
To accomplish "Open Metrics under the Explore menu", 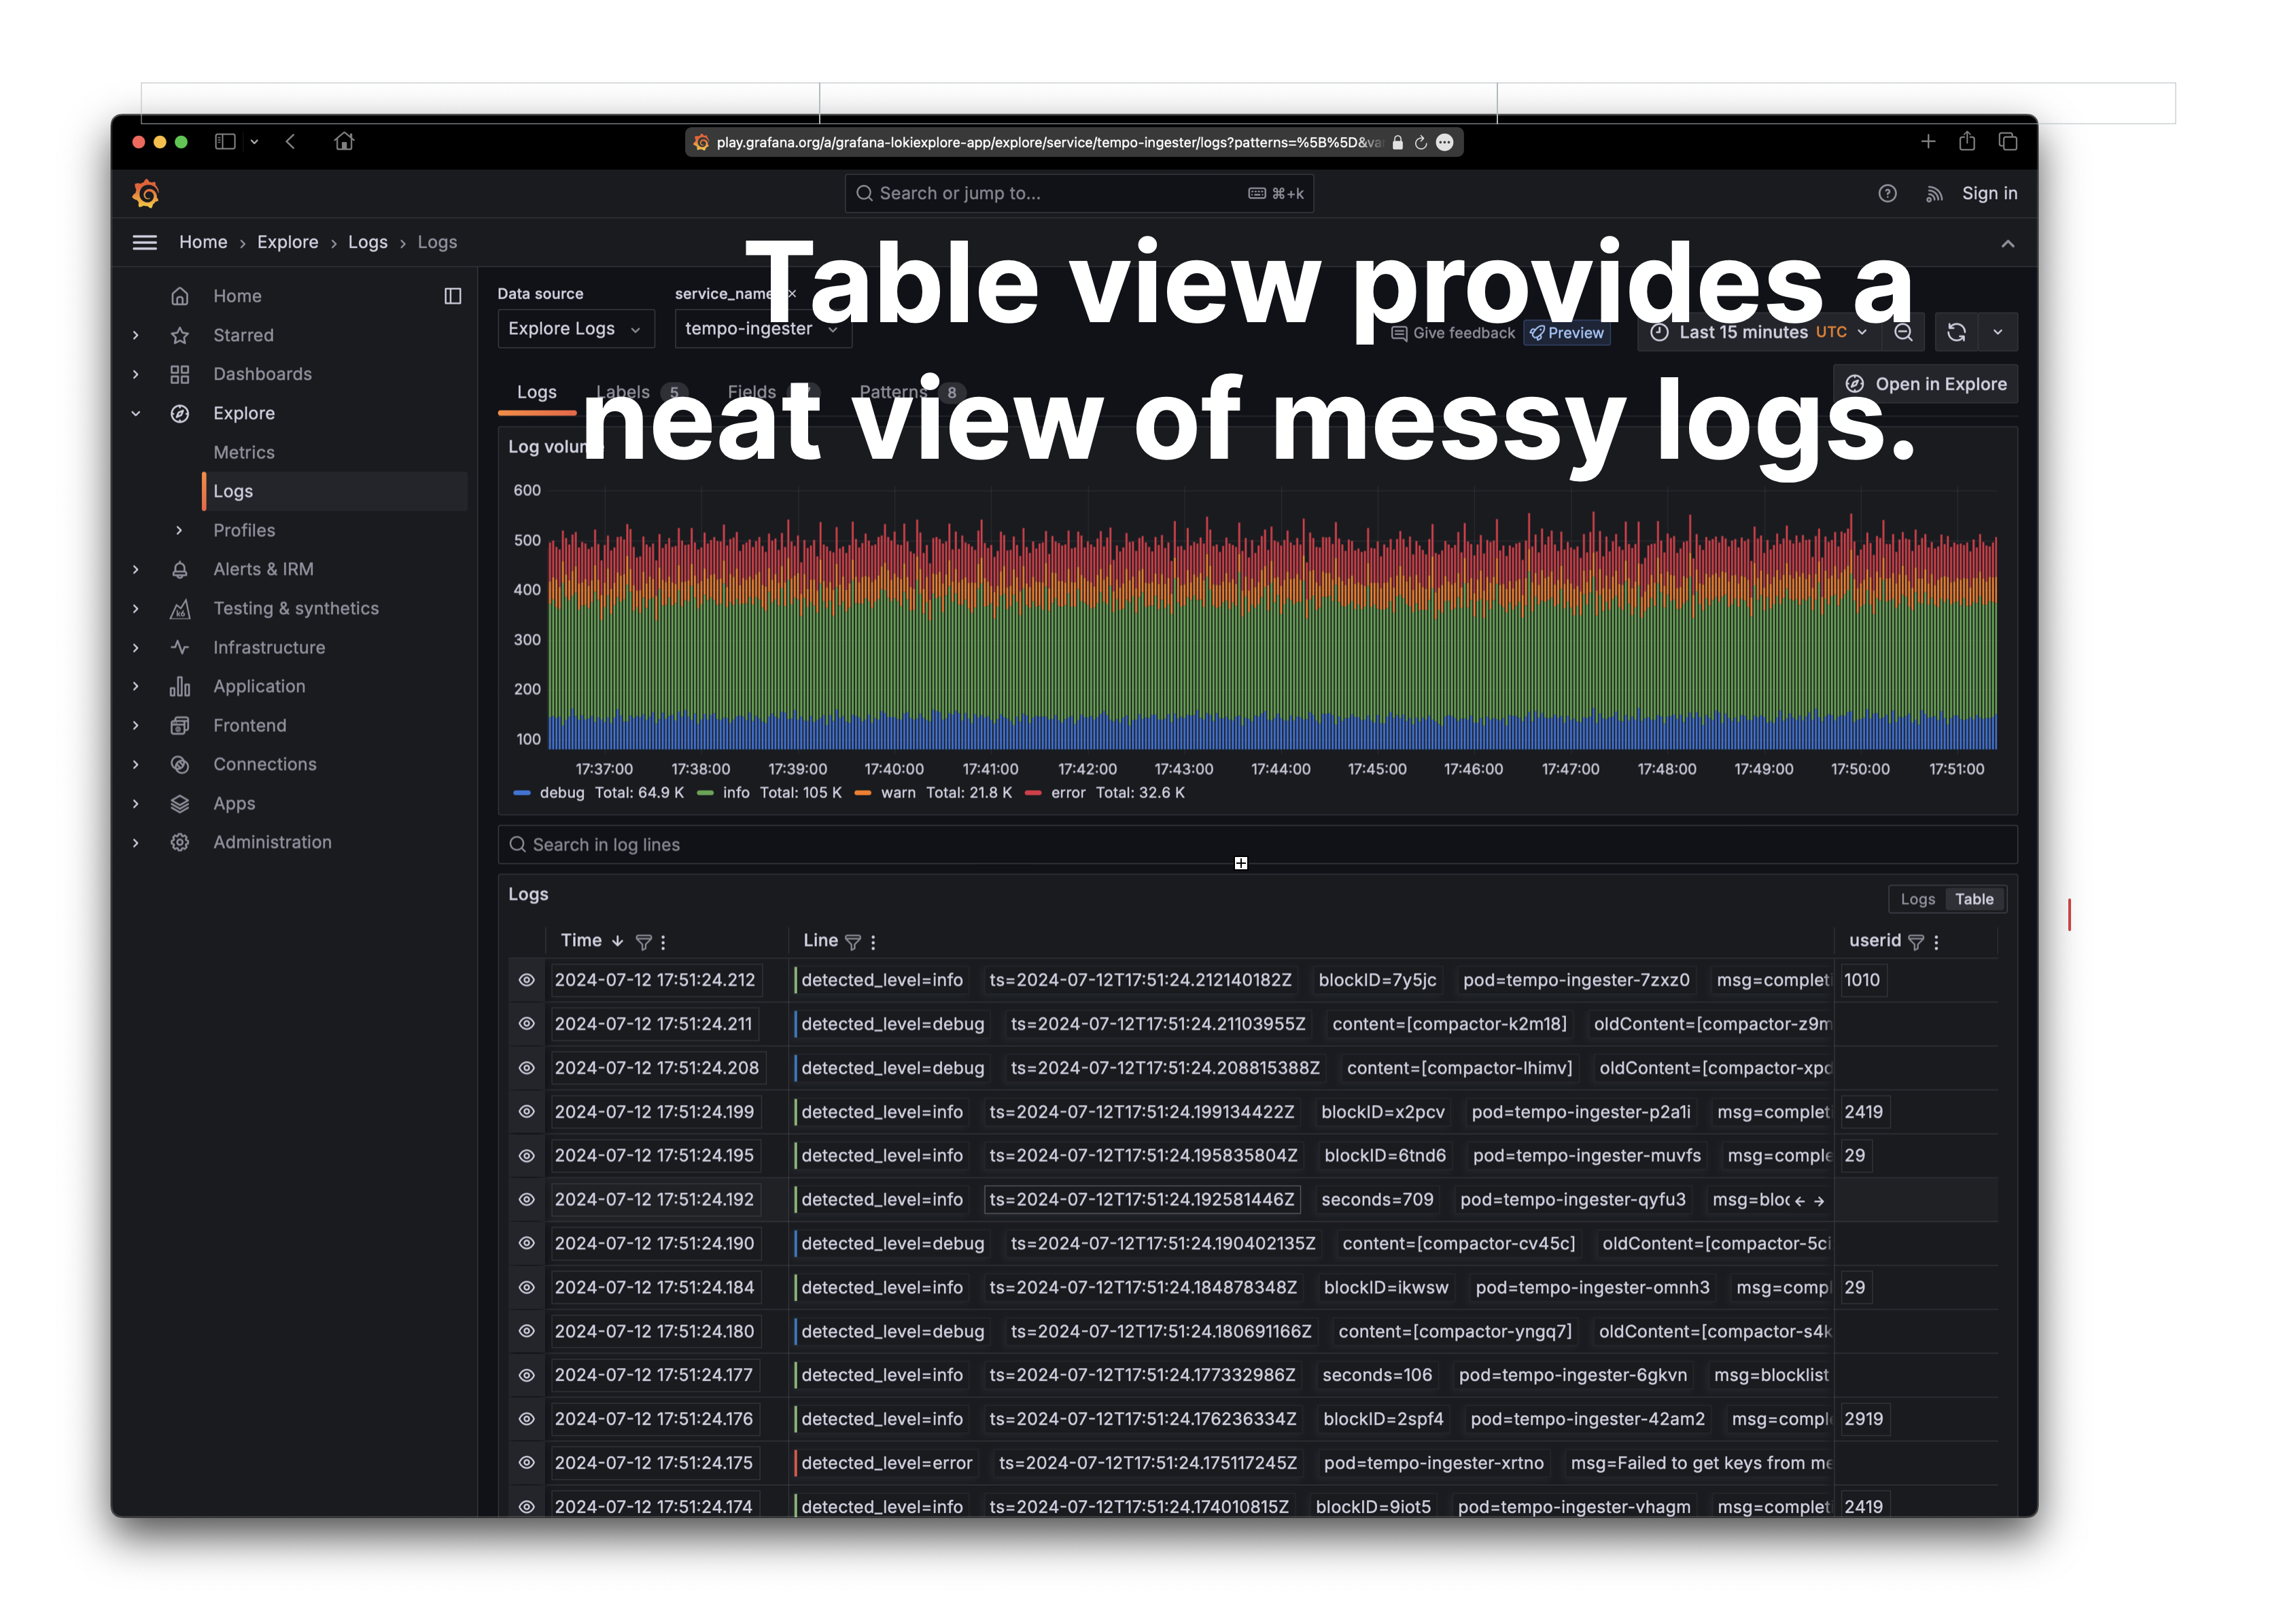I will pyautogui.click(x=243, y=453).
